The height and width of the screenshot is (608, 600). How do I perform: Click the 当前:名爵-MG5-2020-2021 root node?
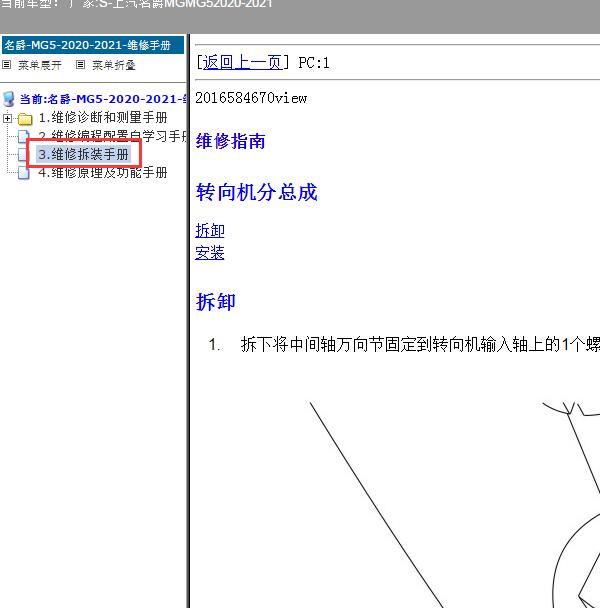pyautogui.click(x=103, y=99)
